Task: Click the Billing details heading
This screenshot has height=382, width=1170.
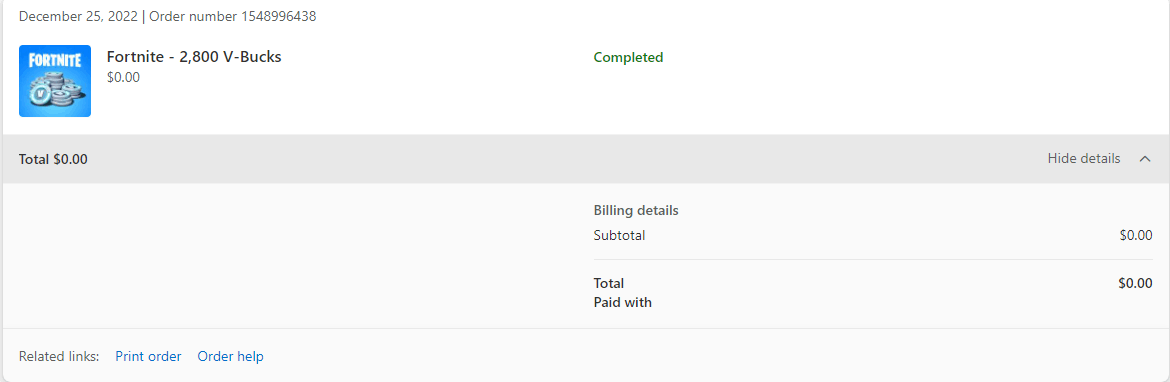Action: pos(636,210)
